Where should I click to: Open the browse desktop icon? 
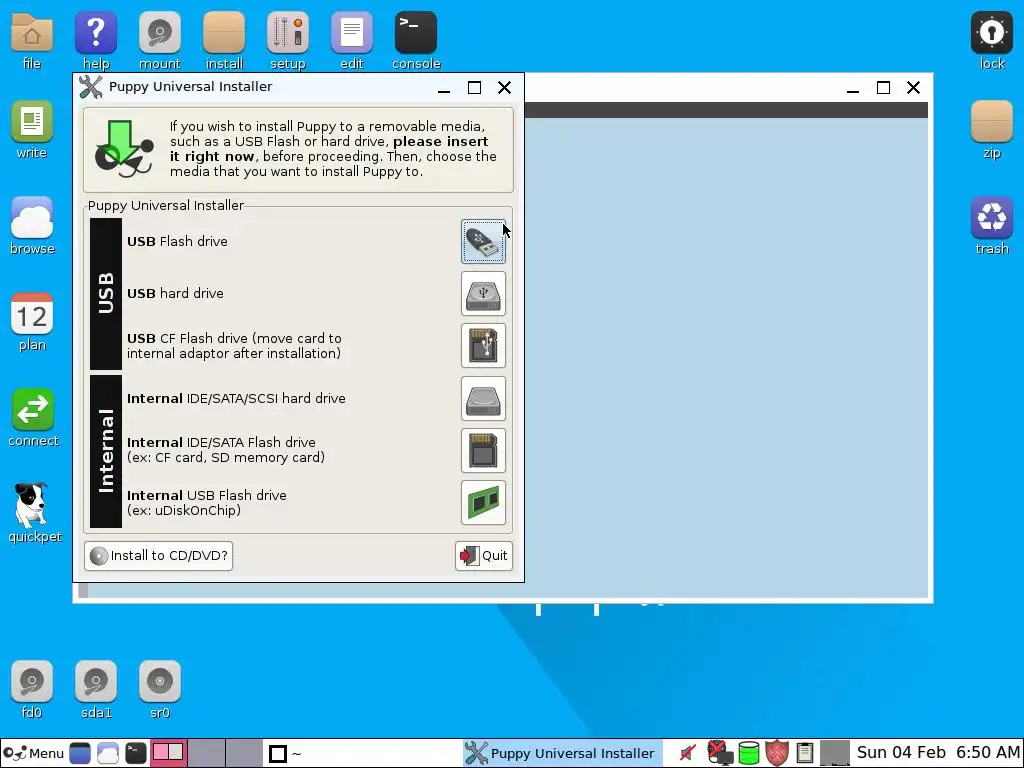(x=31, y=226)
